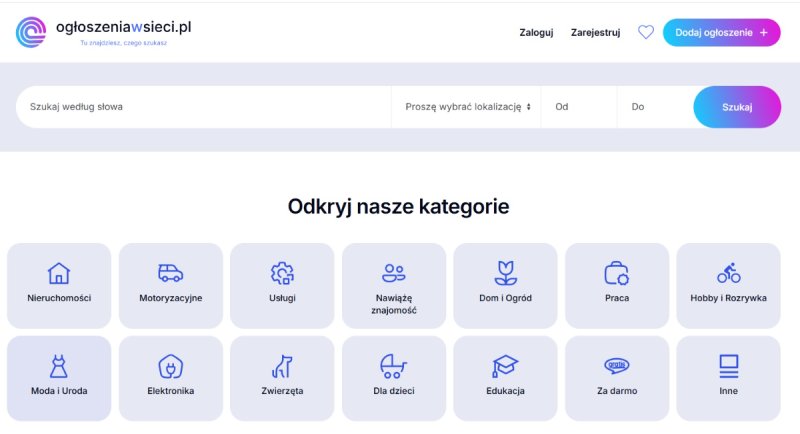Open the Dom i Ogród flower icon
Viewport: 800px width, 434px height.
click(x=505, y=273)
